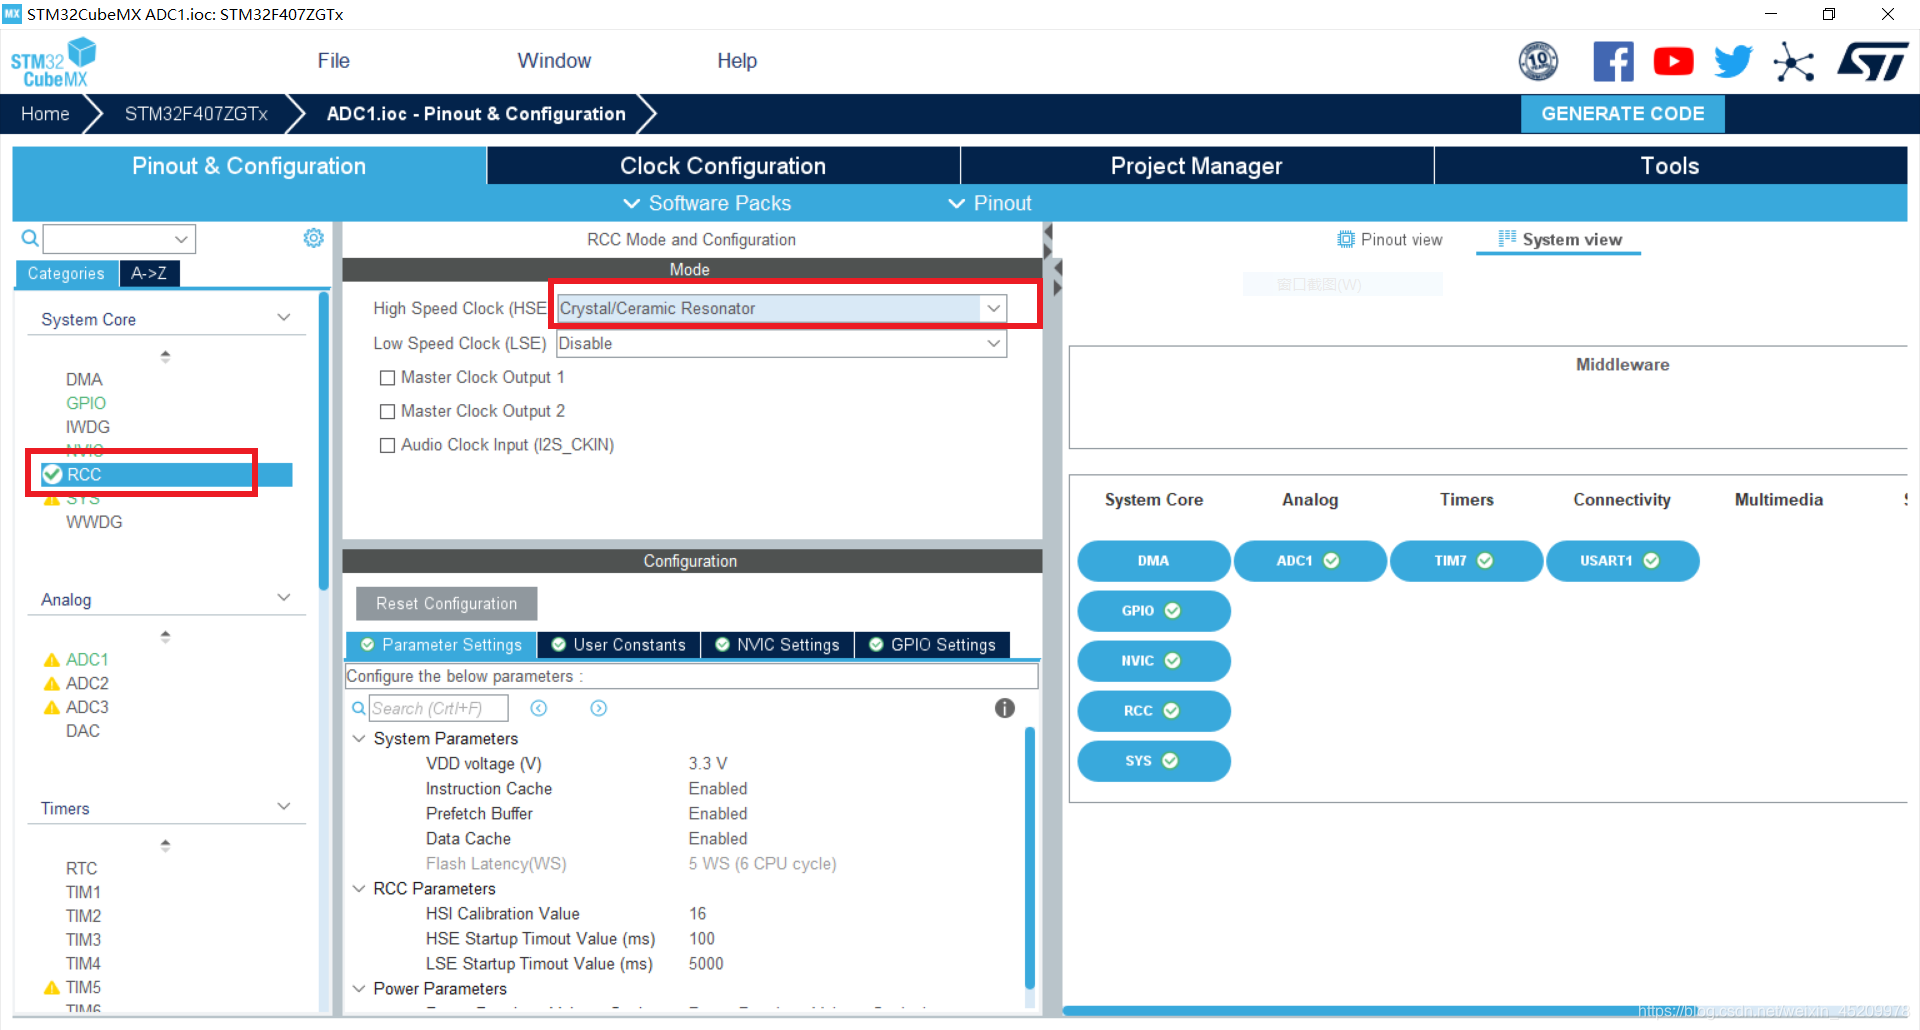Click the STM32F407ZGTx breadcrumb
Viewport: 1920px width, 1030px height.
click(x=196, y=114)
